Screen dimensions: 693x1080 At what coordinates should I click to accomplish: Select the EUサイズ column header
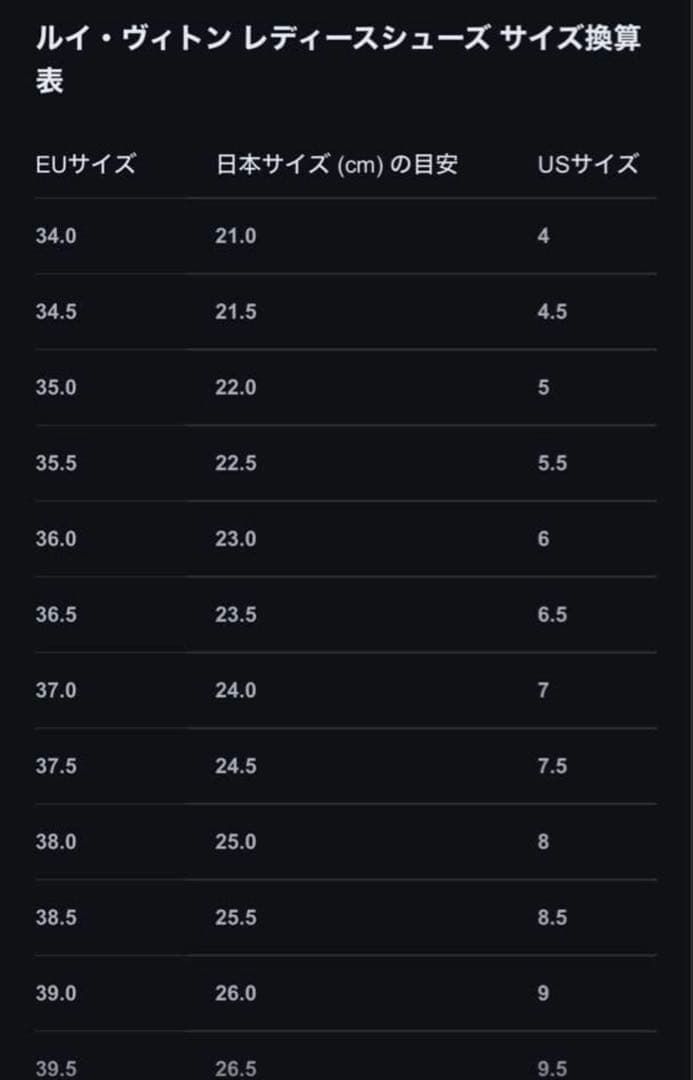point(85,164)
